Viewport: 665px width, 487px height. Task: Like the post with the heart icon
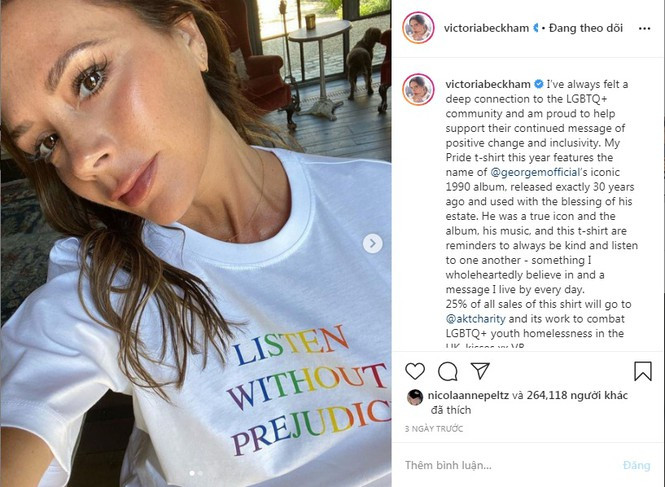[415, 371]
